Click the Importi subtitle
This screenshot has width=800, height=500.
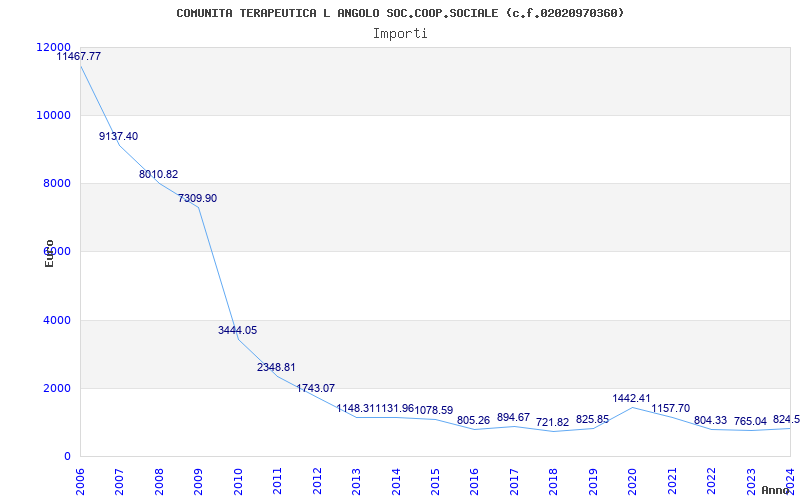tap(400, 34)
